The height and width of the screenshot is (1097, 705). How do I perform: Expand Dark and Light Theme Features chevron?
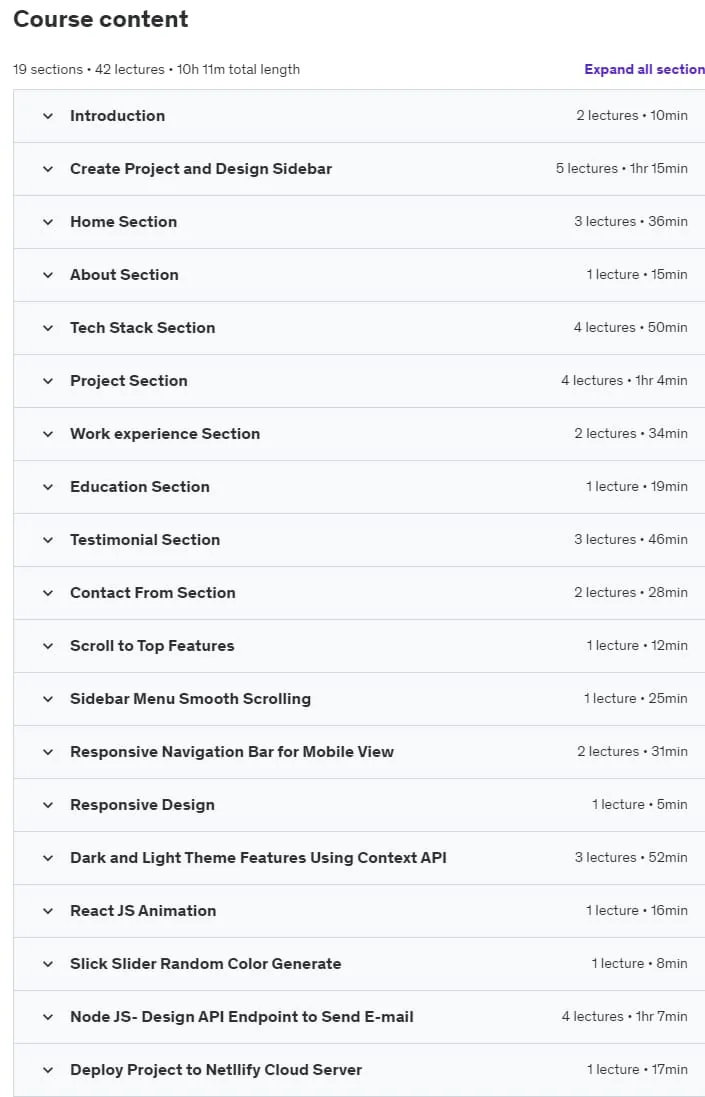48,858
